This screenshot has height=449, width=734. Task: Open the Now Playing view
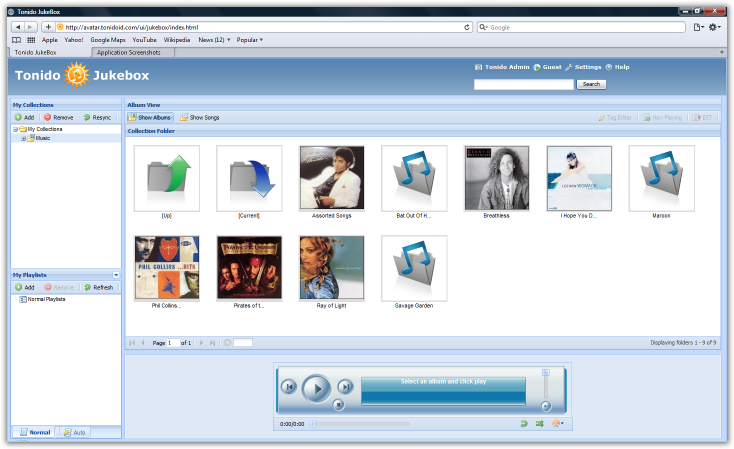[x=662, y=118]
